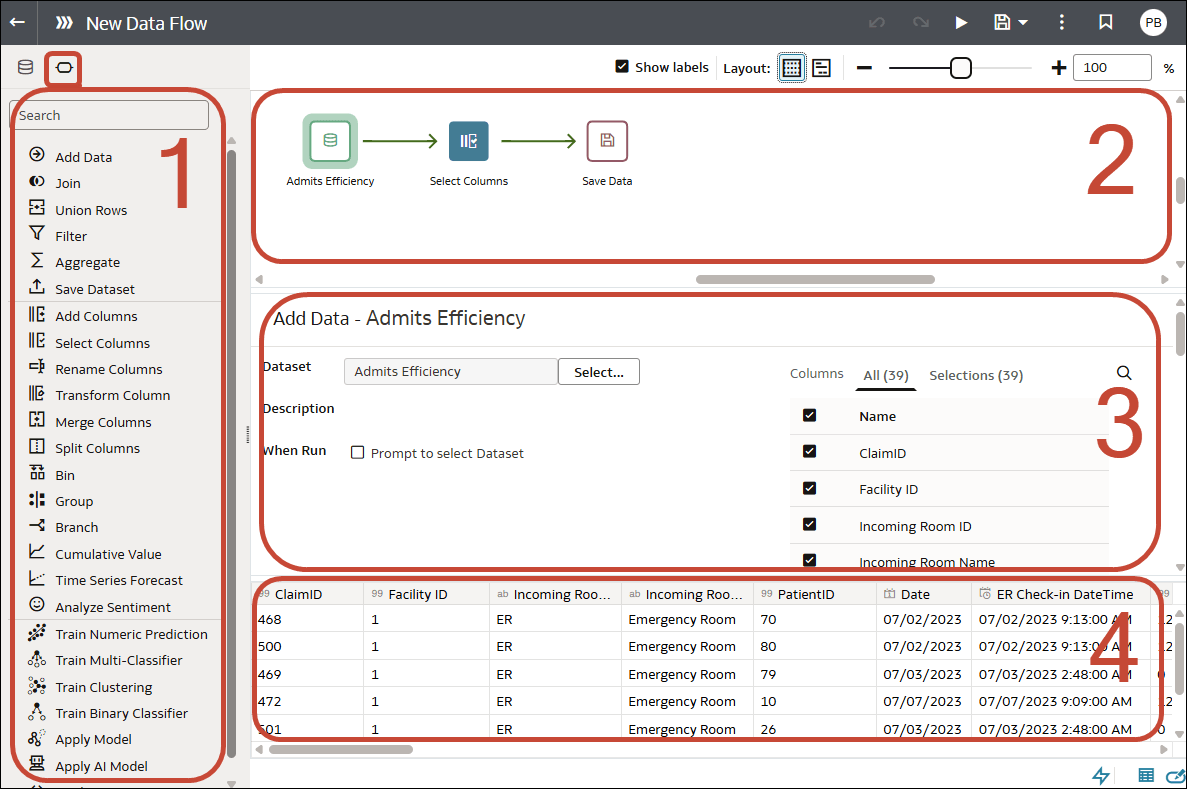Click the back arrow to exit the flow
The image size is (1187, 789).
pos(17,22)
